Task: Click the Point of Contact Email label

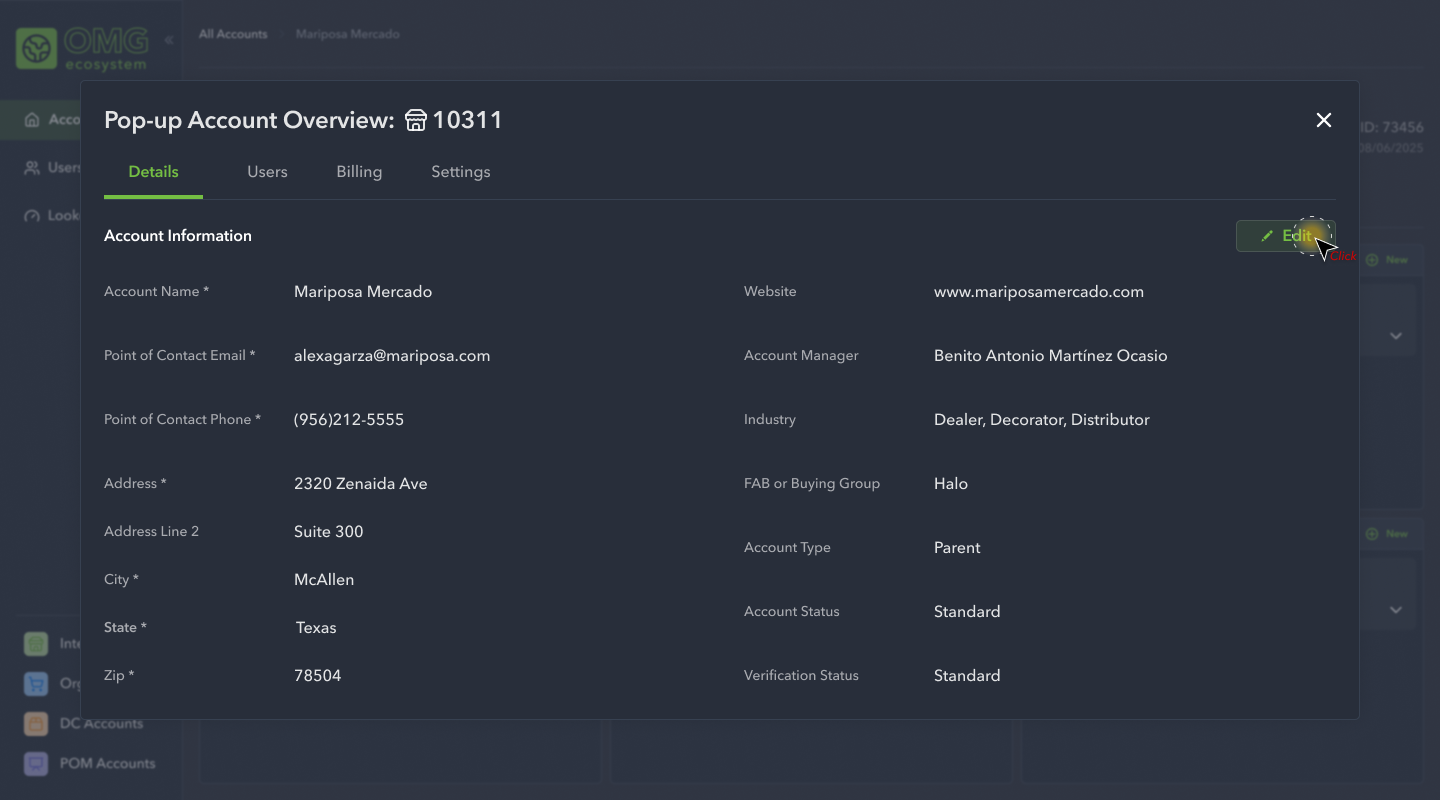Action: tap(180, 355)
